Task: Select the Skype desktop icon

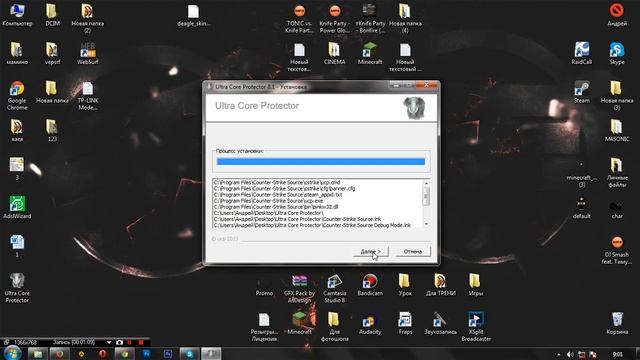Action: (617, 53)
